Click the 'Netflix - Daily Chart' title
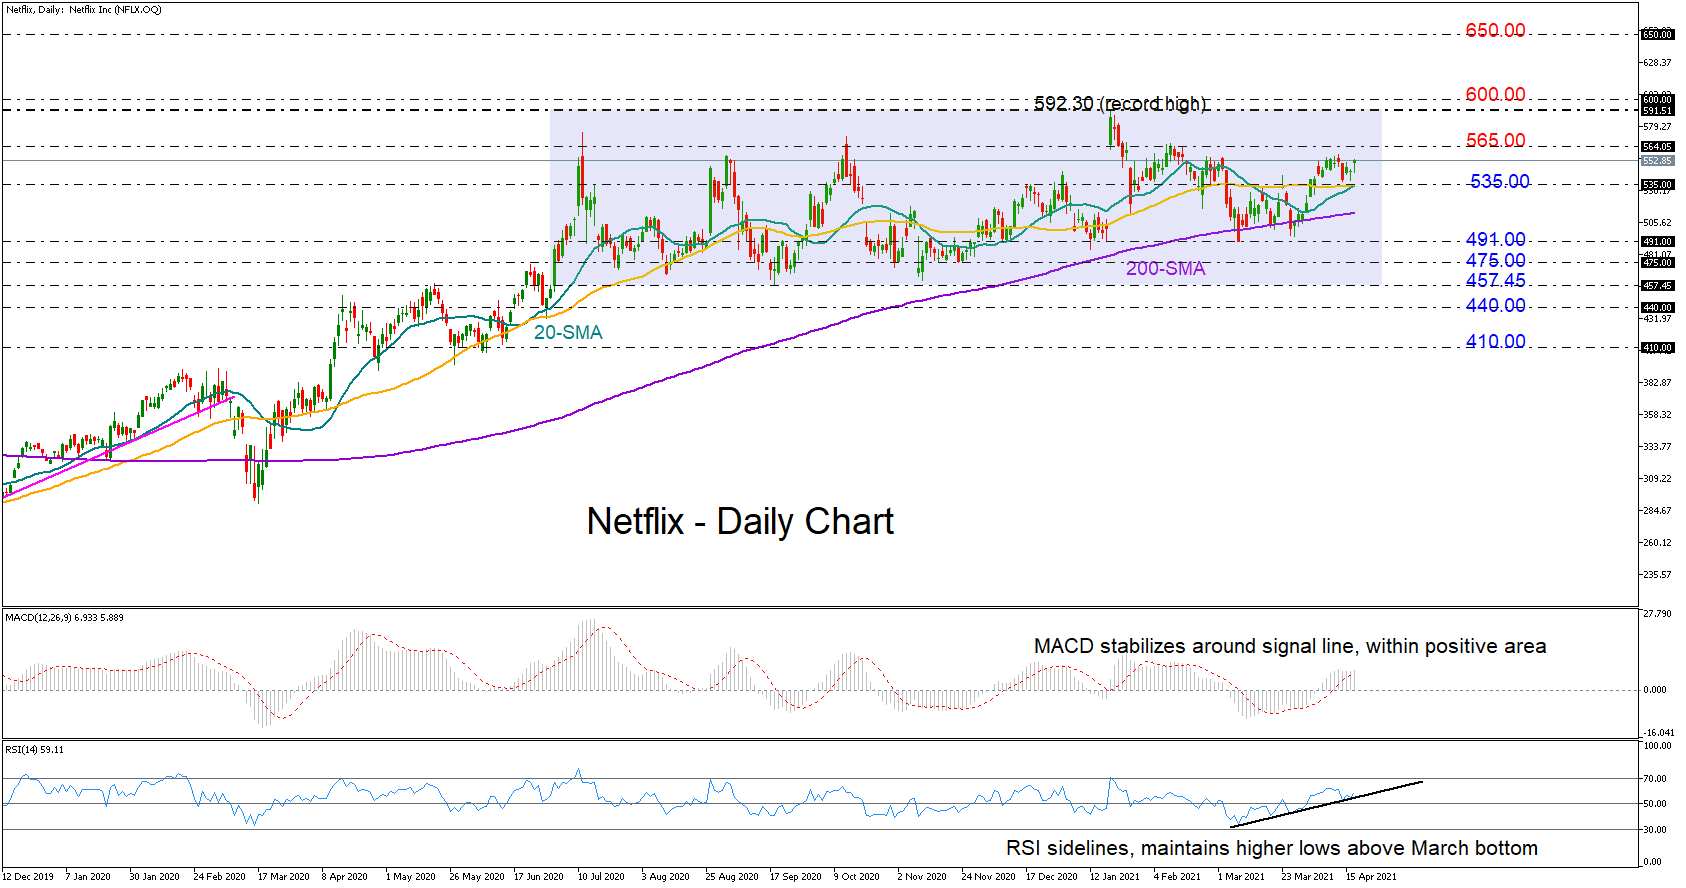Viewport: 1686px width, 888px height. (740, 521)
